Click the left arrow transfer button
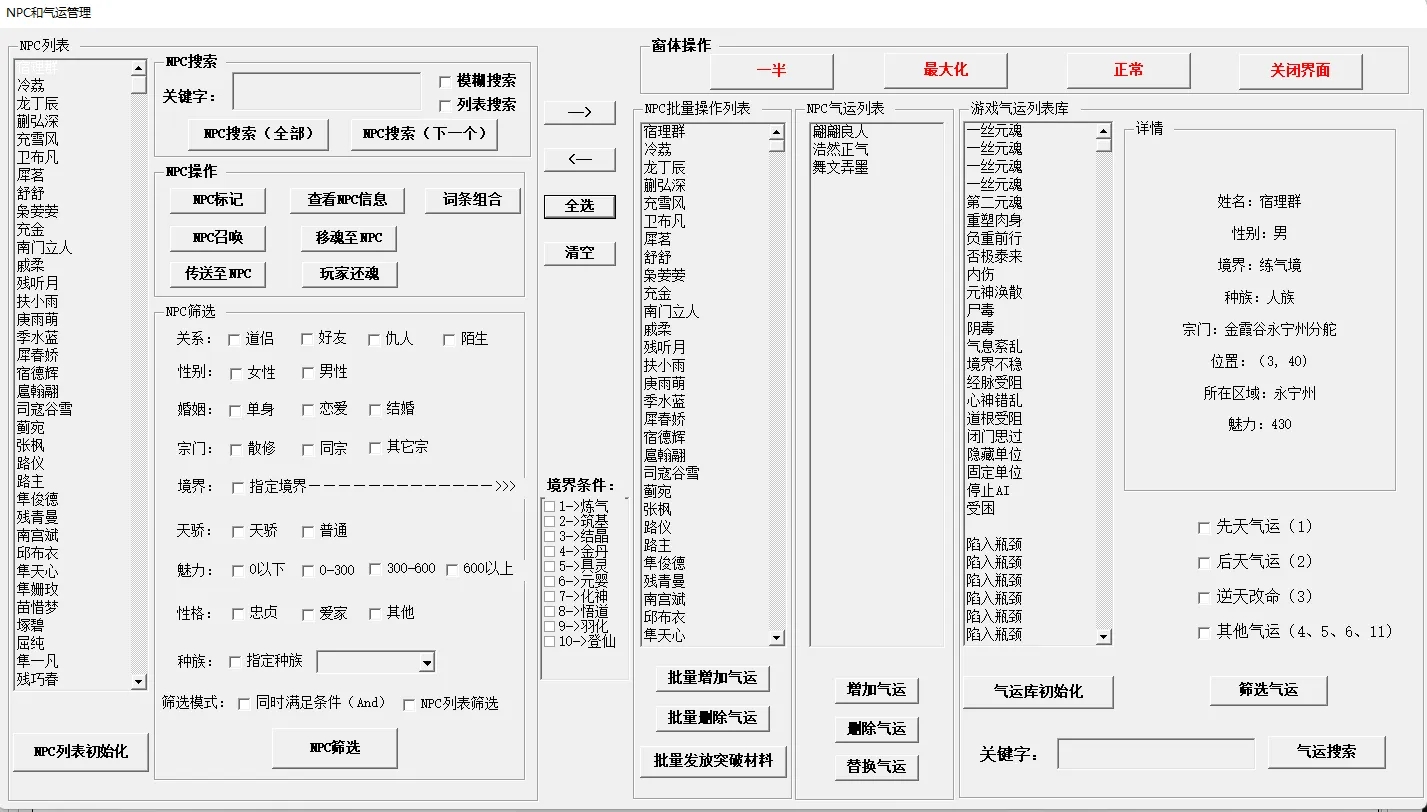 tap(579, 159)
